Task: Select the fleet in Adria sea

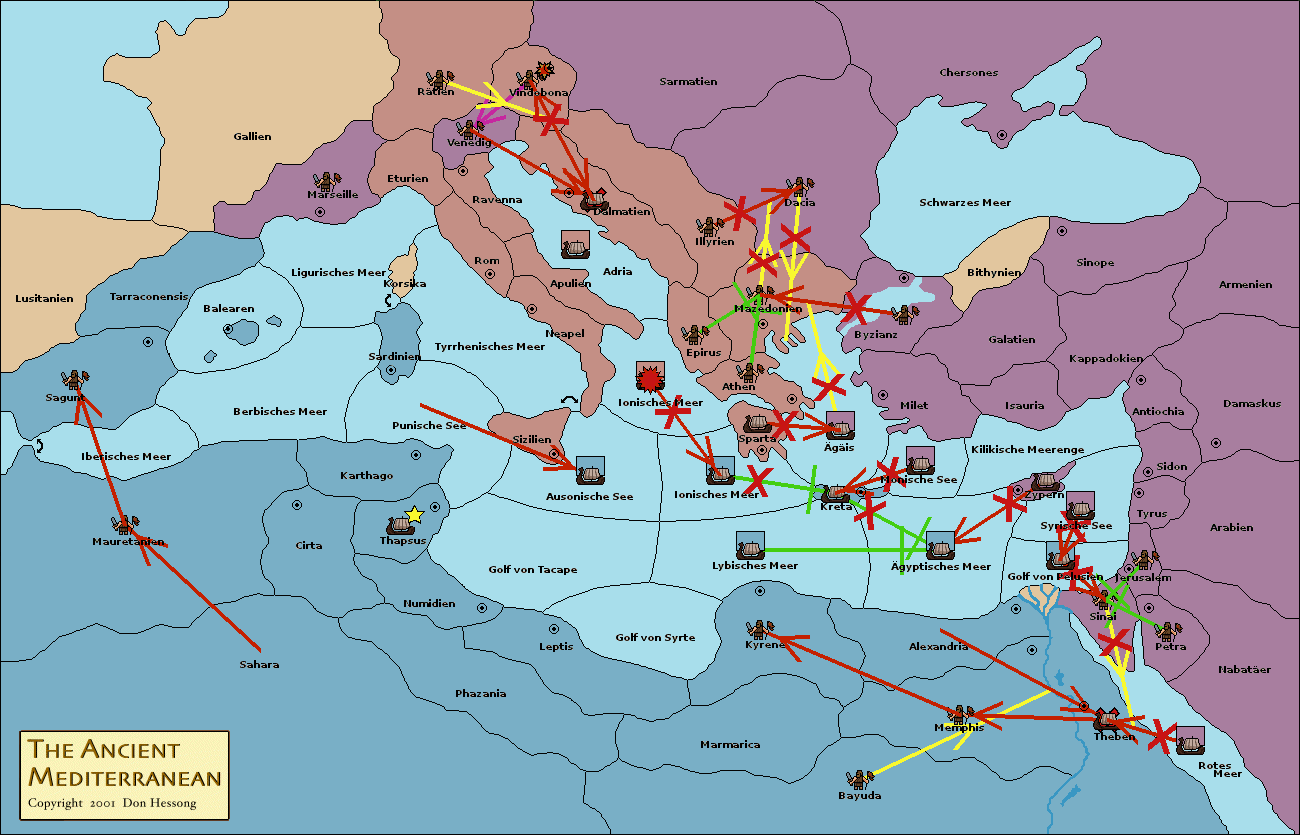Action: tap(575, 246)
